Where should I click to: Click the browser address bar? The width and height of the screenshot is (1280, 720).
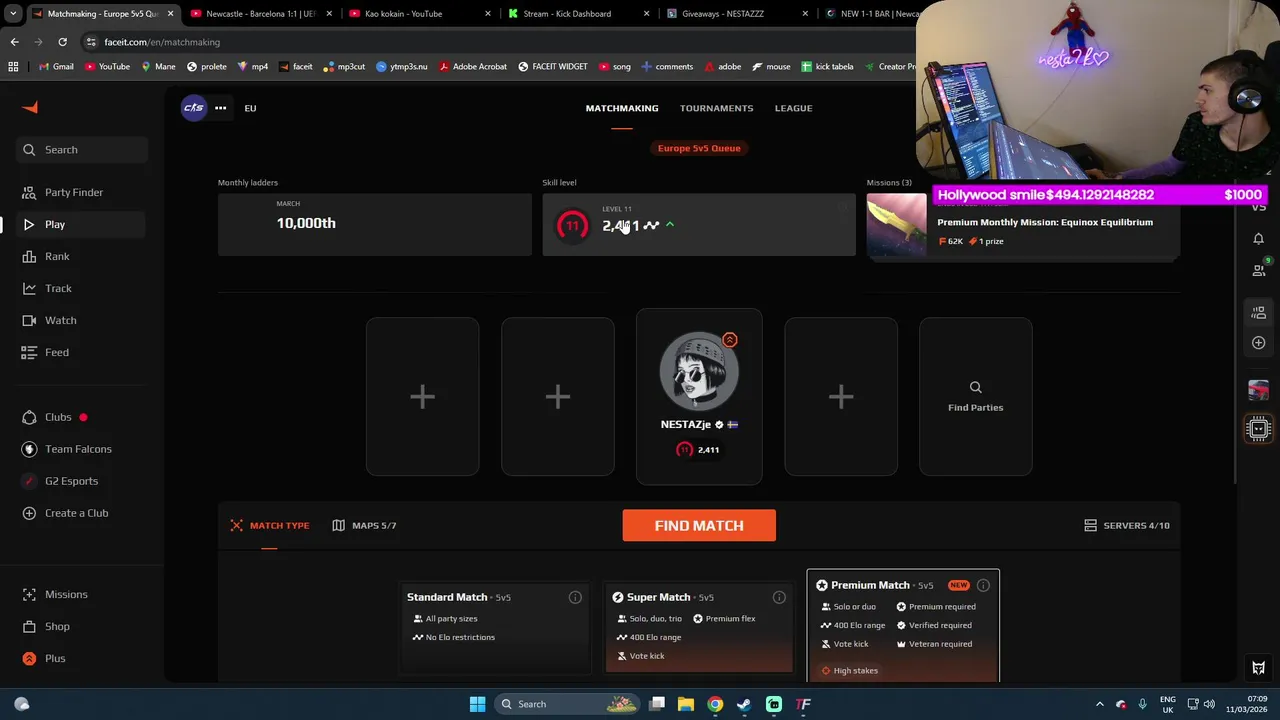click(500, 42)
